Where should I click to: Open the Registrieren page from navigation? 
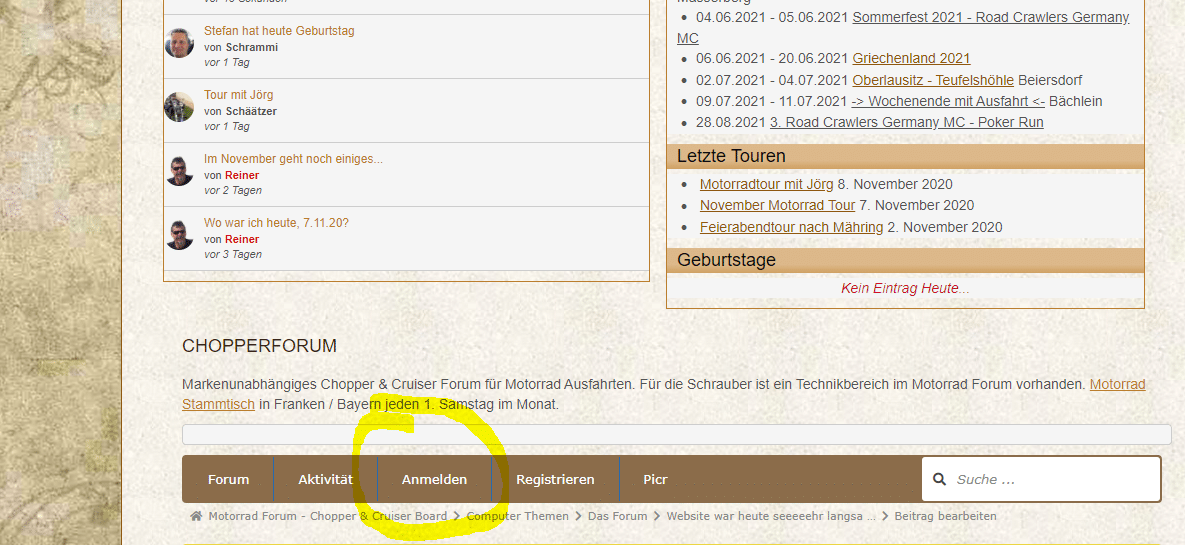[x=555, y=480]
